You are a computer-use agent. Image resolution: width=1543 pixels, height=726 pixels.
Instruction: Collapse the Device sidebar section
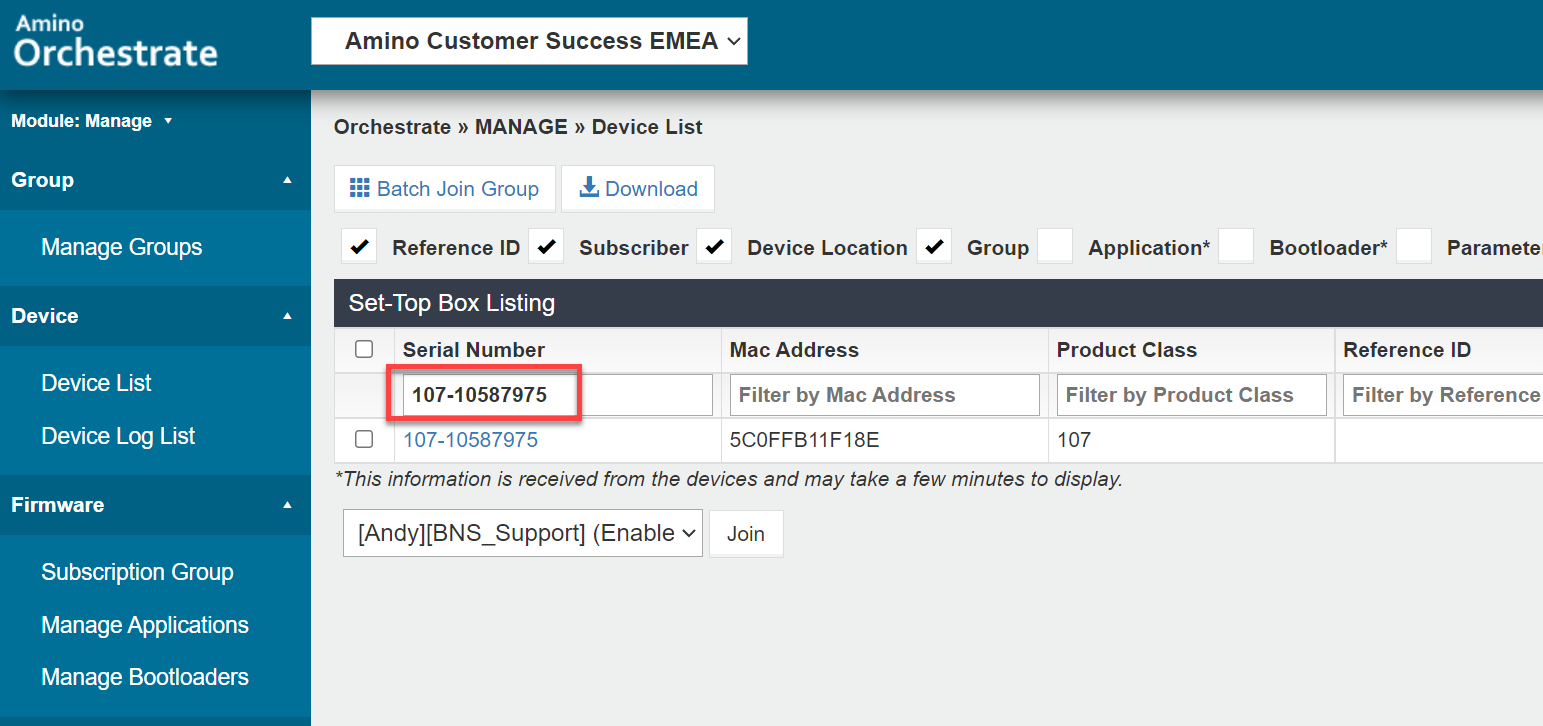[x=155, y=316]
